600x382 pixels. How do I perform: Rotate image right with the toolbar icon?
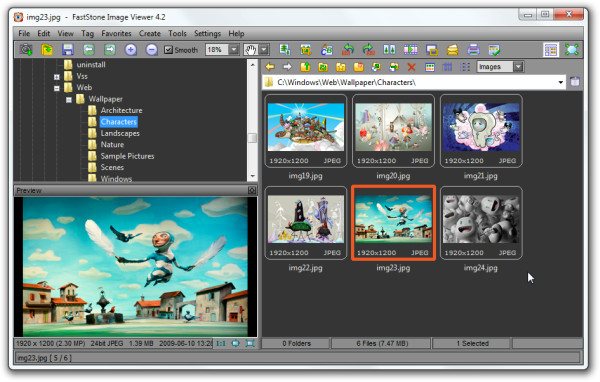(368, 49)
